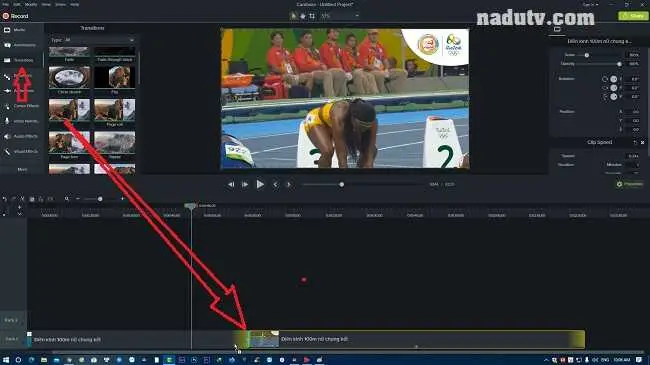
Task: Open the visual properties tab icon
Action: pyautogui.click(x=557, y=29)
